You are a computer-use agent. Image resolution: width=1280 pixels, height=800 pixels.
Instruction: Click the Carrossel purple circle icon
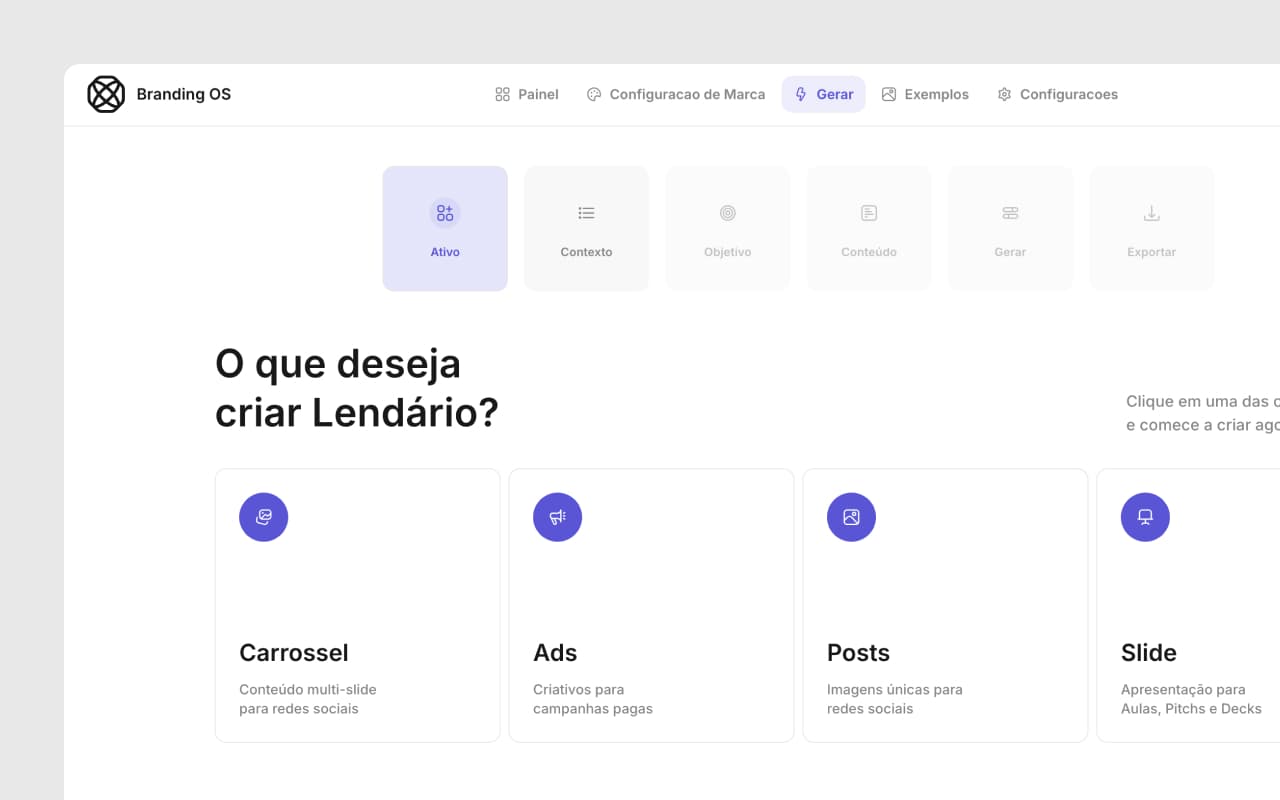click(x=264, y=517)
